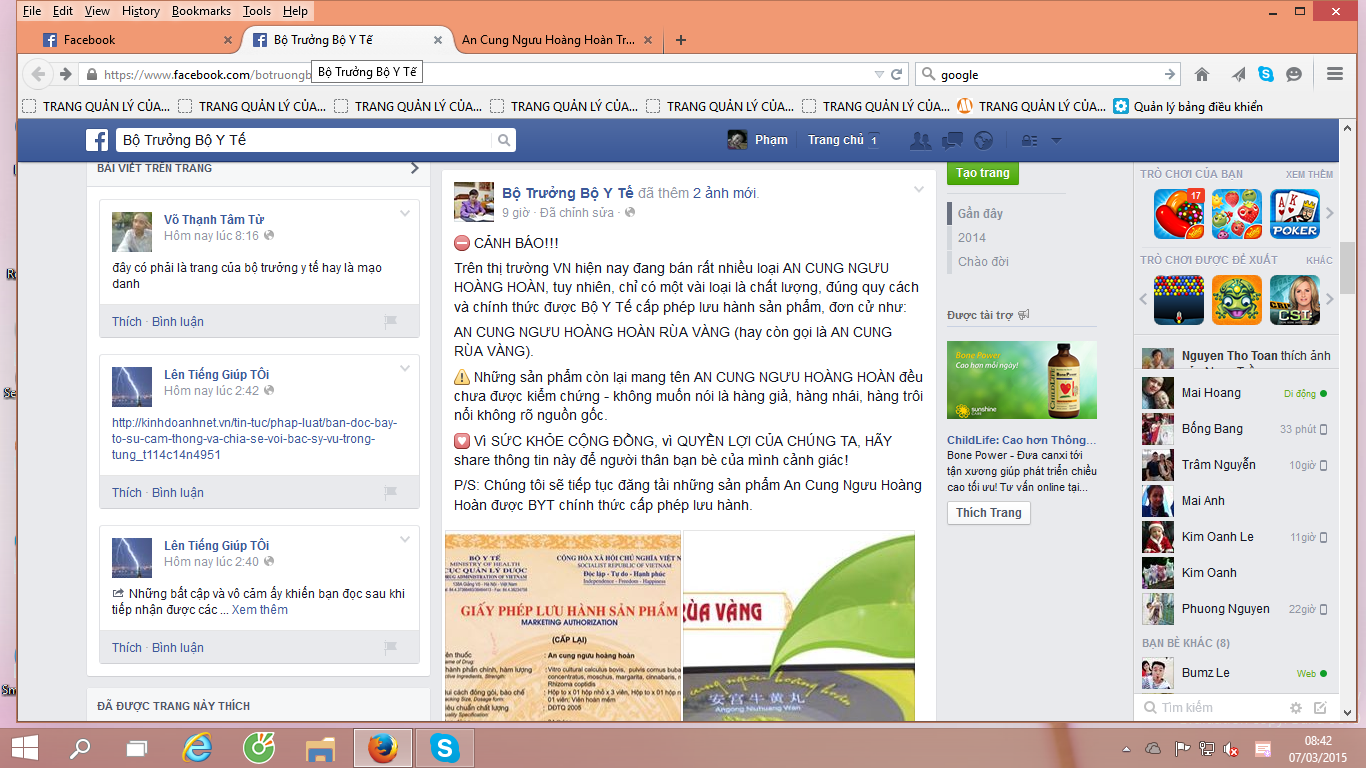Open File Explorer from taskbar
This screenshot has height=768, width=1366.
tap(320, 748)
